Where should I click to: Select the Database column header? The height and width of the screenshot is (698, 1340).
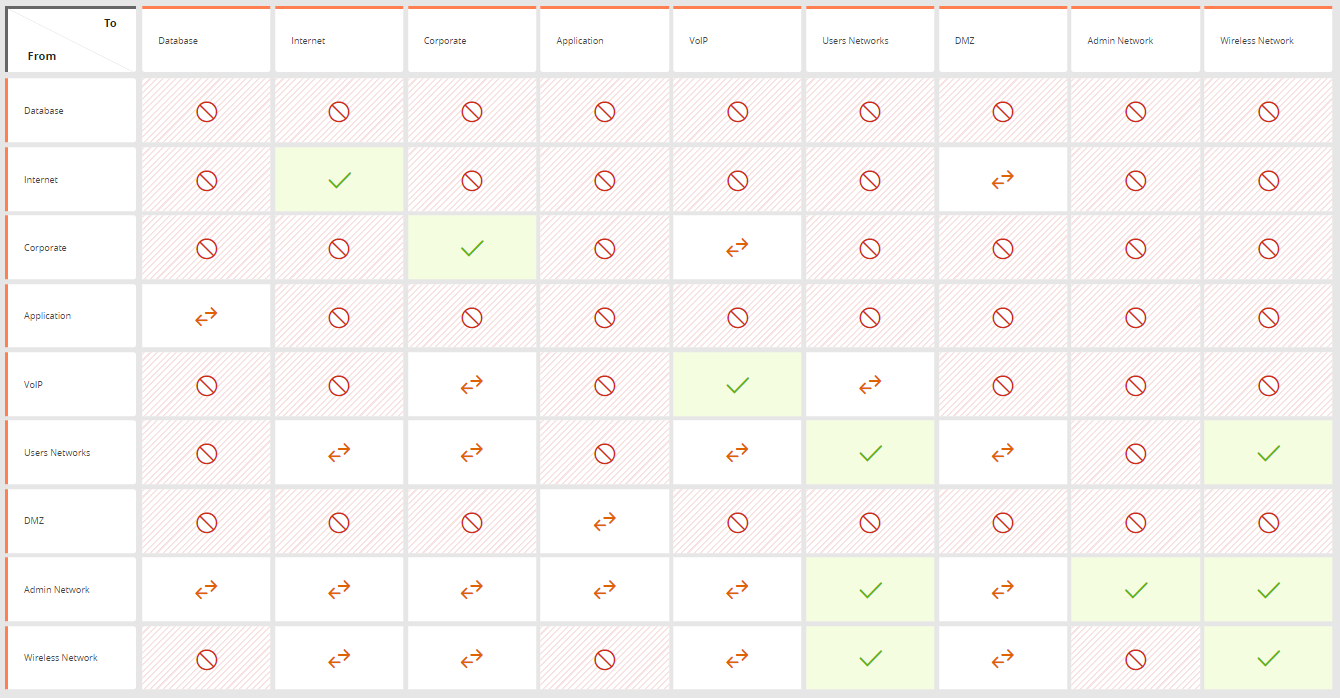[x=206, y=41]
